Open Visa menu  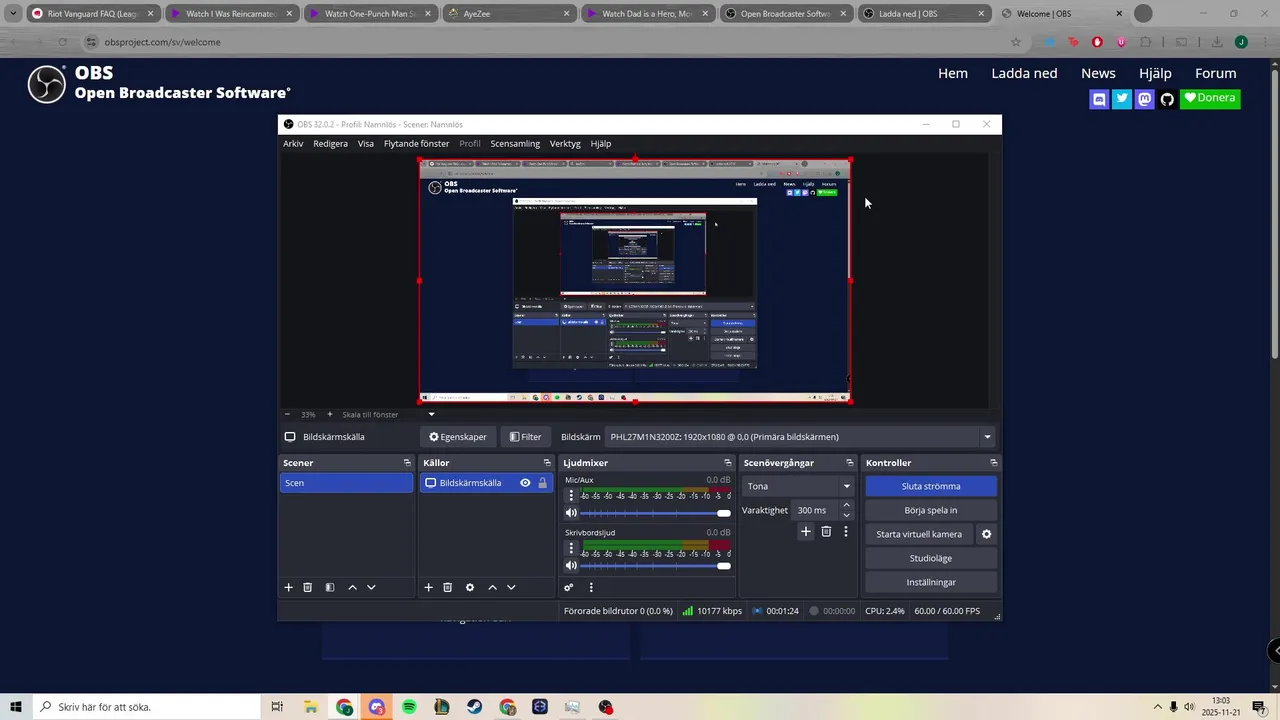coord(366,144)
